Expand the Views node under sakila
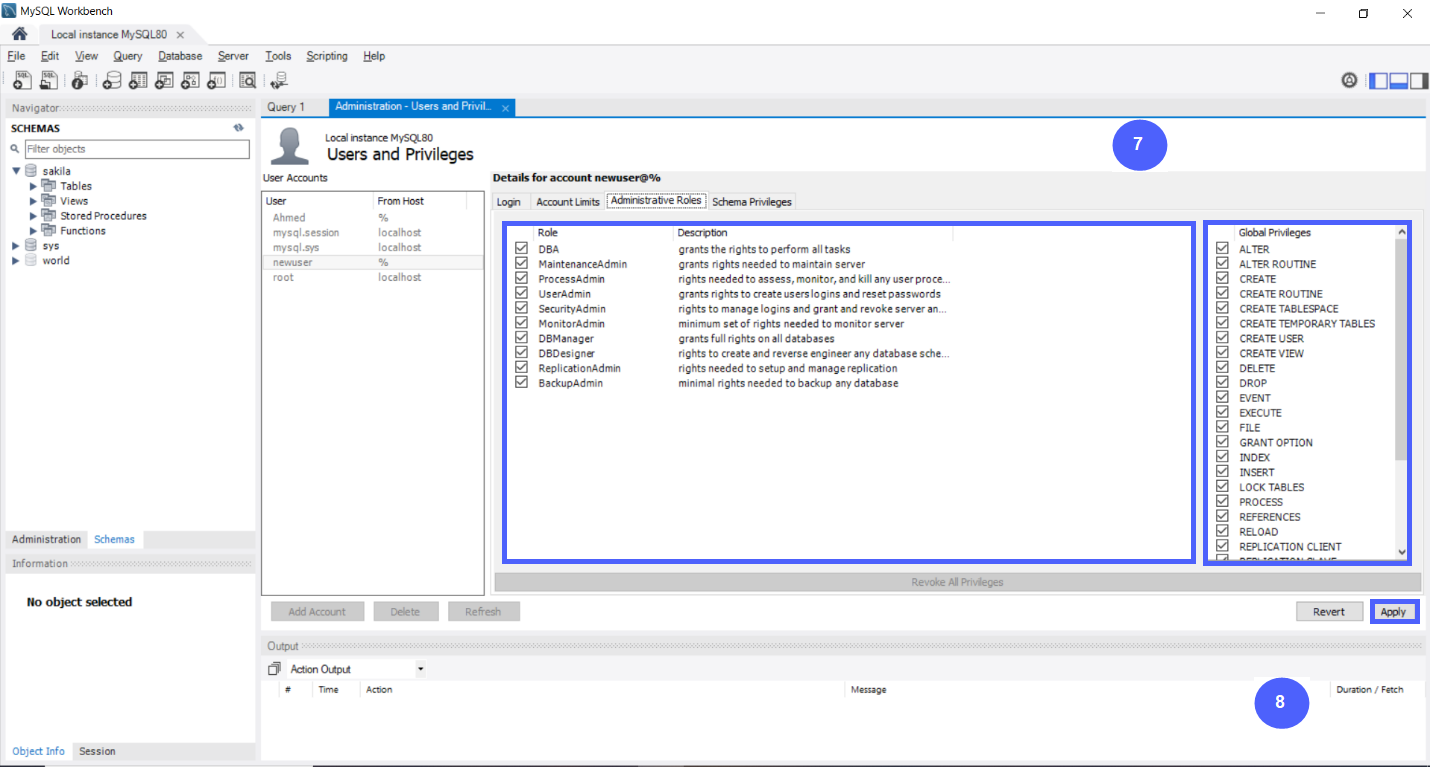The image size is (1430, 767). click(33, 201)
